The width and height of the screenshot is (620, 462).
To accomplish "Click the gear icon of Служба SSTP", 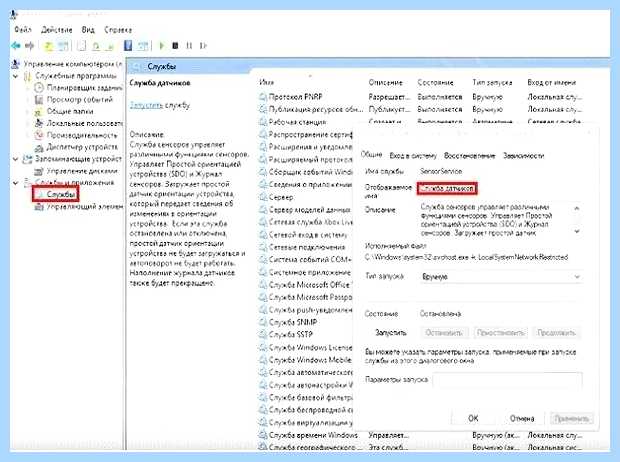I will 263,335.
